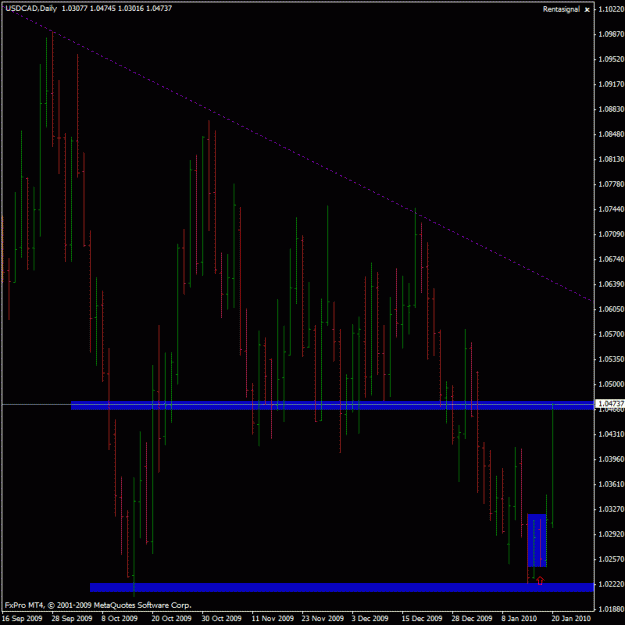Click the 28 Dec 2009 date label
Screen dimensions: 625x625
(x=472, y=619)
